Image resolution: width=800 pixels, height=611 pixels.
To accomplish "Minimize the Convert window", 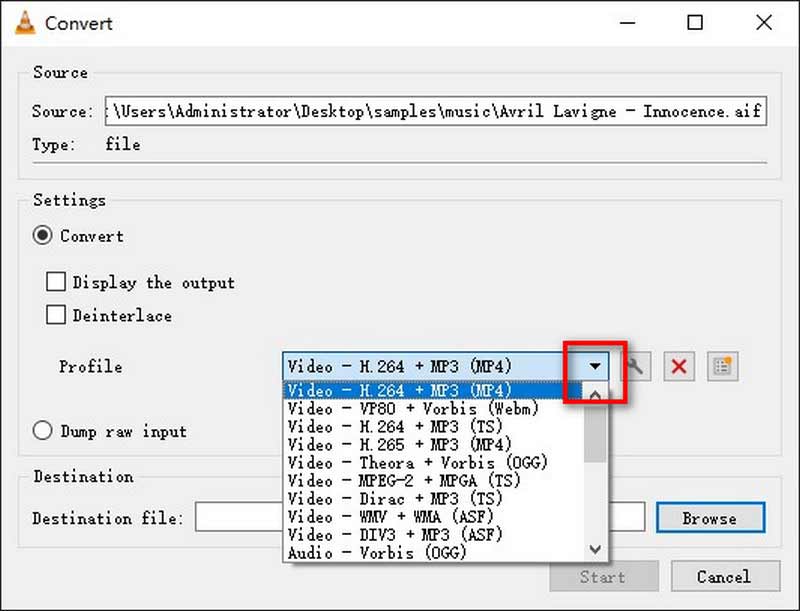I will click(628, 22).
